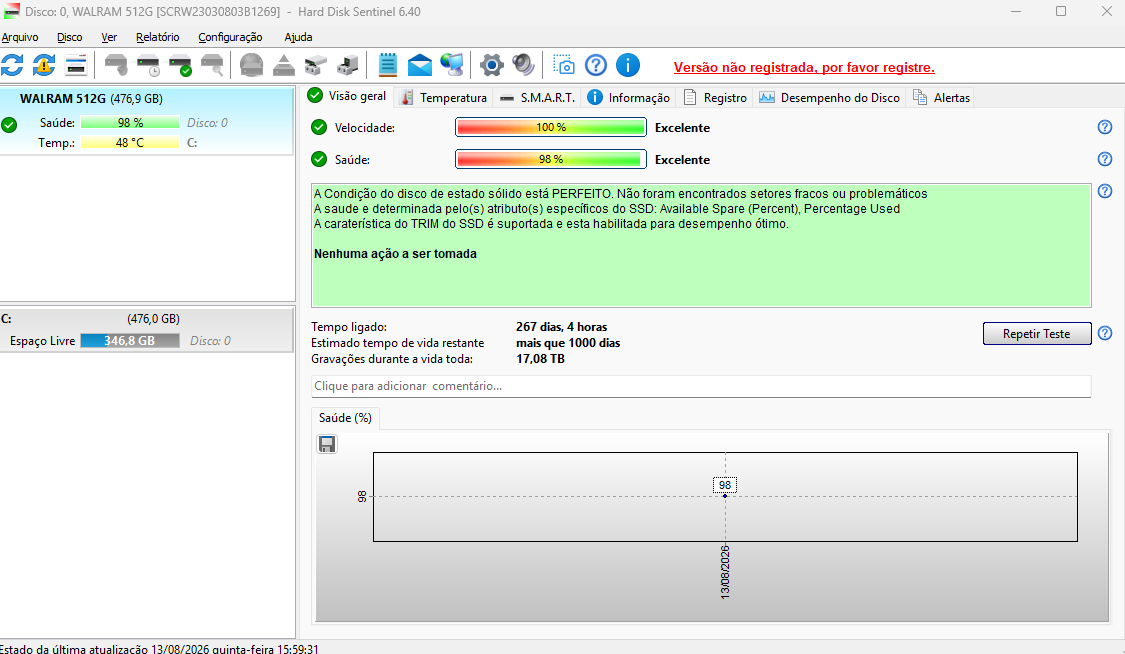The width and height of the screenshot is (1125, 654).
Task: Switch to the S.M.A.R.T. tab
Action: point(538,98)
